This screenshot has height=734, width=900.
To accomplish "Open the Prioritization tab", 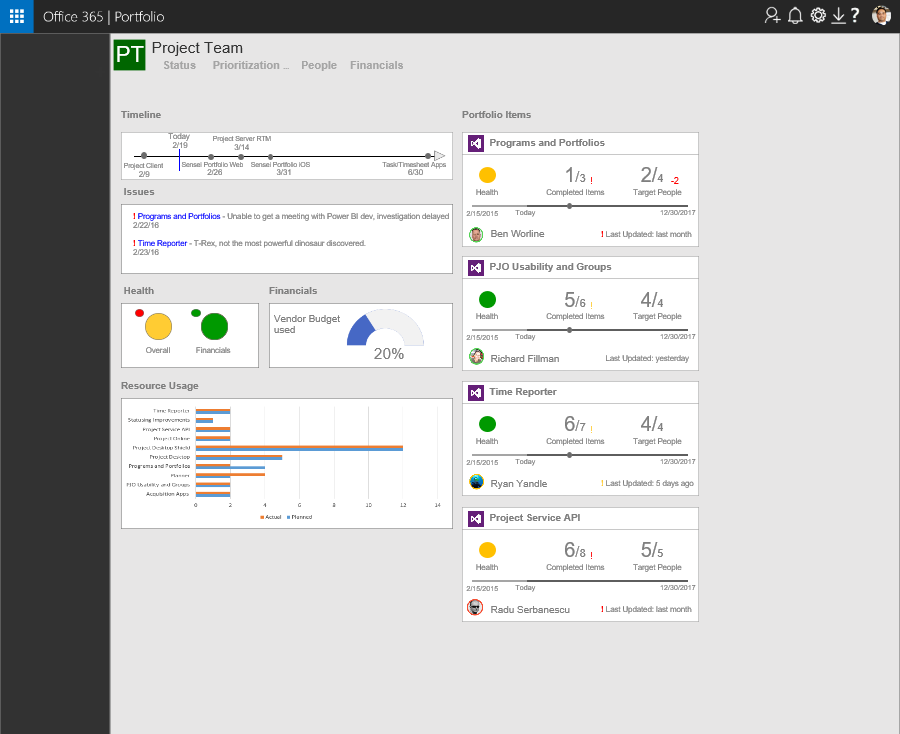I will pos(251,65).
